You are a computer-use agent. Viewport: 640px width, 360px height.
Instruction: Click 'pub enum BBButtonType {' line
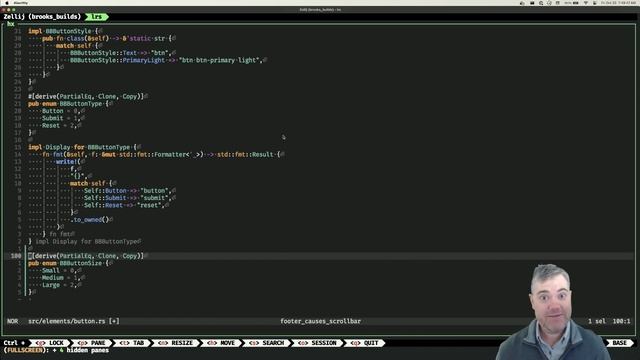point(68,104)
